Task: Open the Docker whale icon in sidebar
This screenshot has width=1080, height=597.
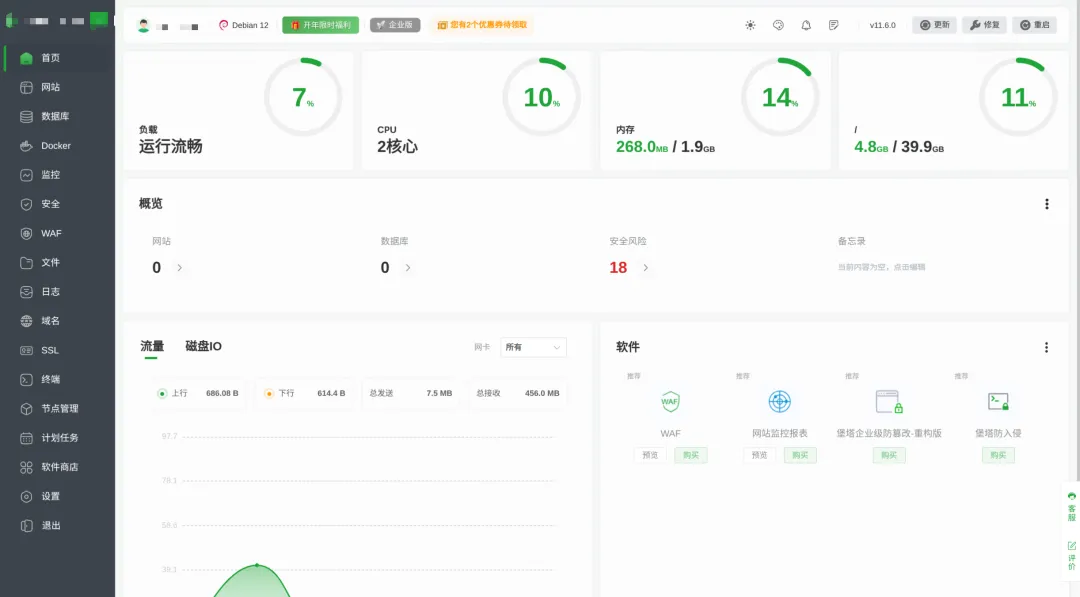Action: coord(26,146)
